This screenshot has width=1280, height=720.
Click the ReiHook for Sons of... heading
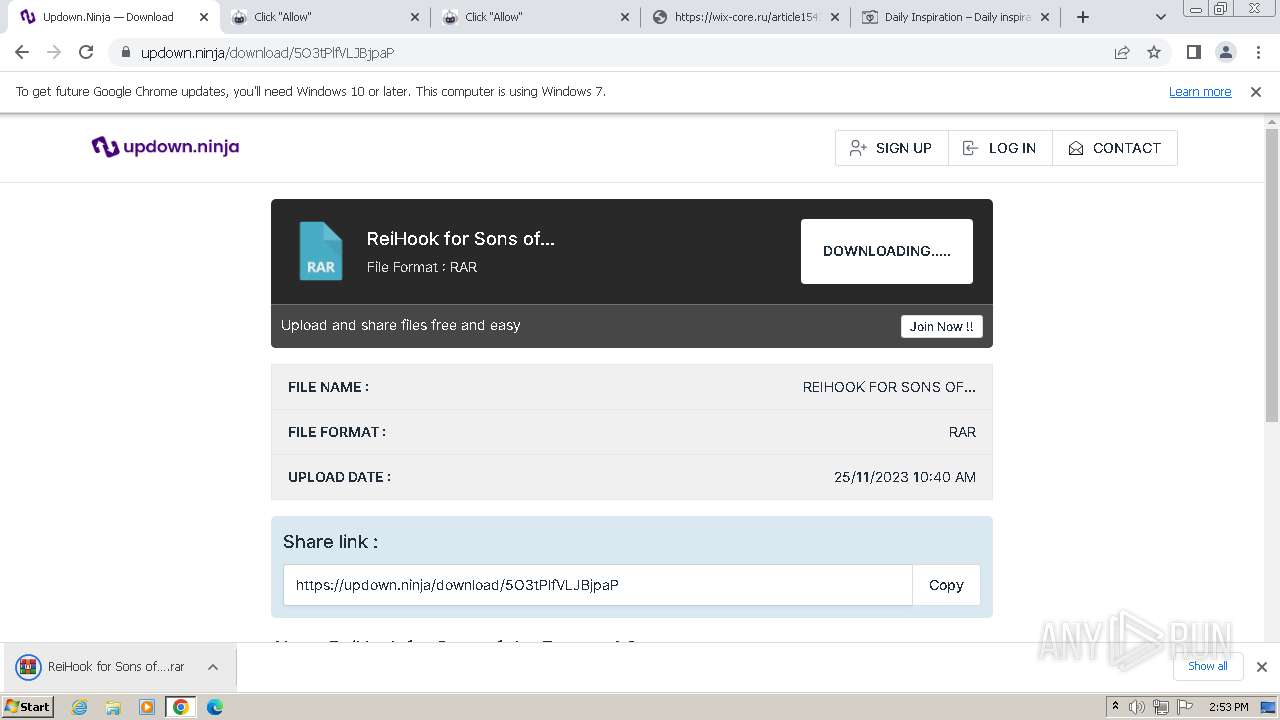coord(460,238)
